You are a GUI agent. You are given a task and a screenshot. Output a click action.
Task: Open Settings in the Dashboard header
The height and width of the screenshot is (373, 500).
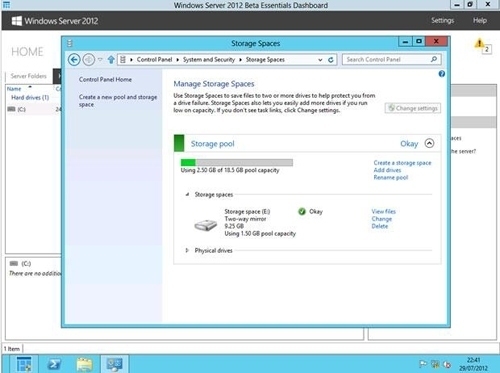tap(442, 21)
